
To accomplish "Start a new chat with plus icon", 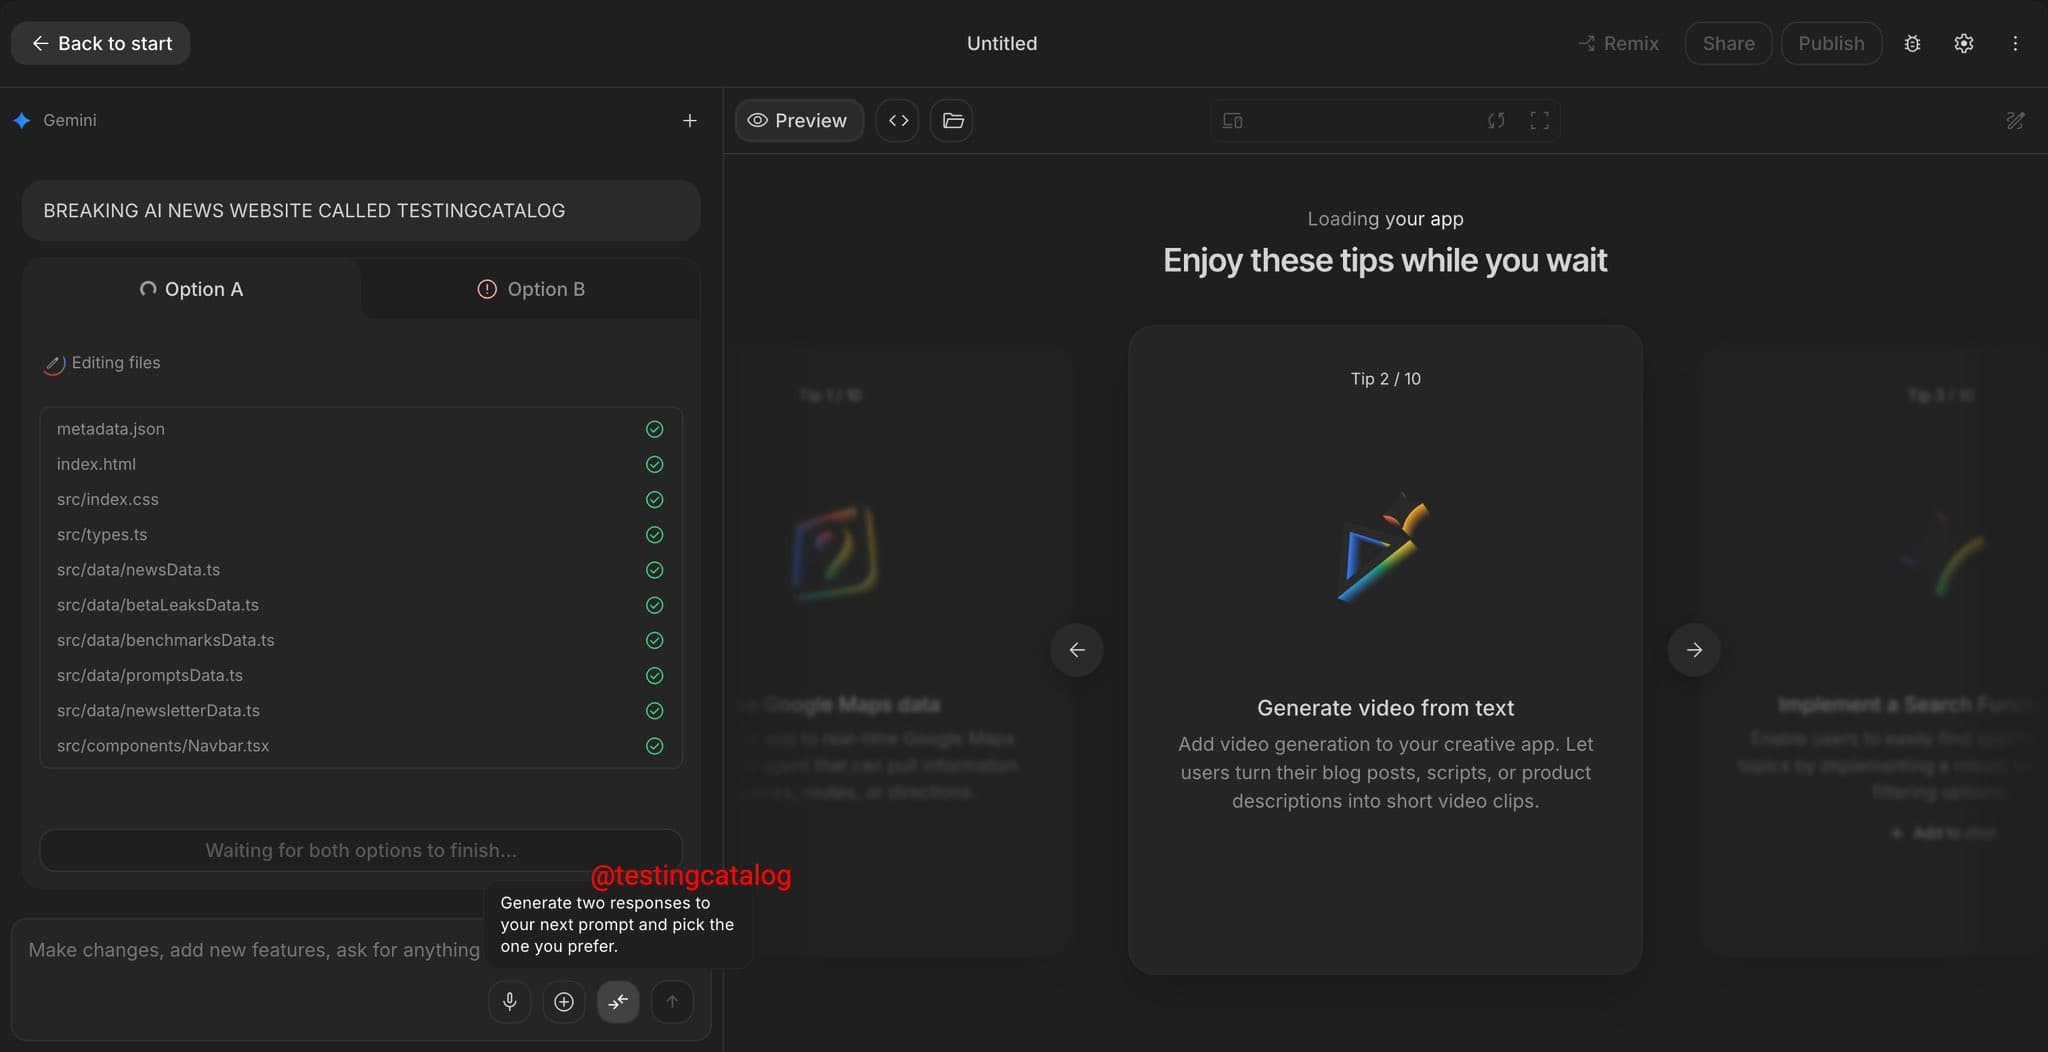I will click(x=689, y=120).
